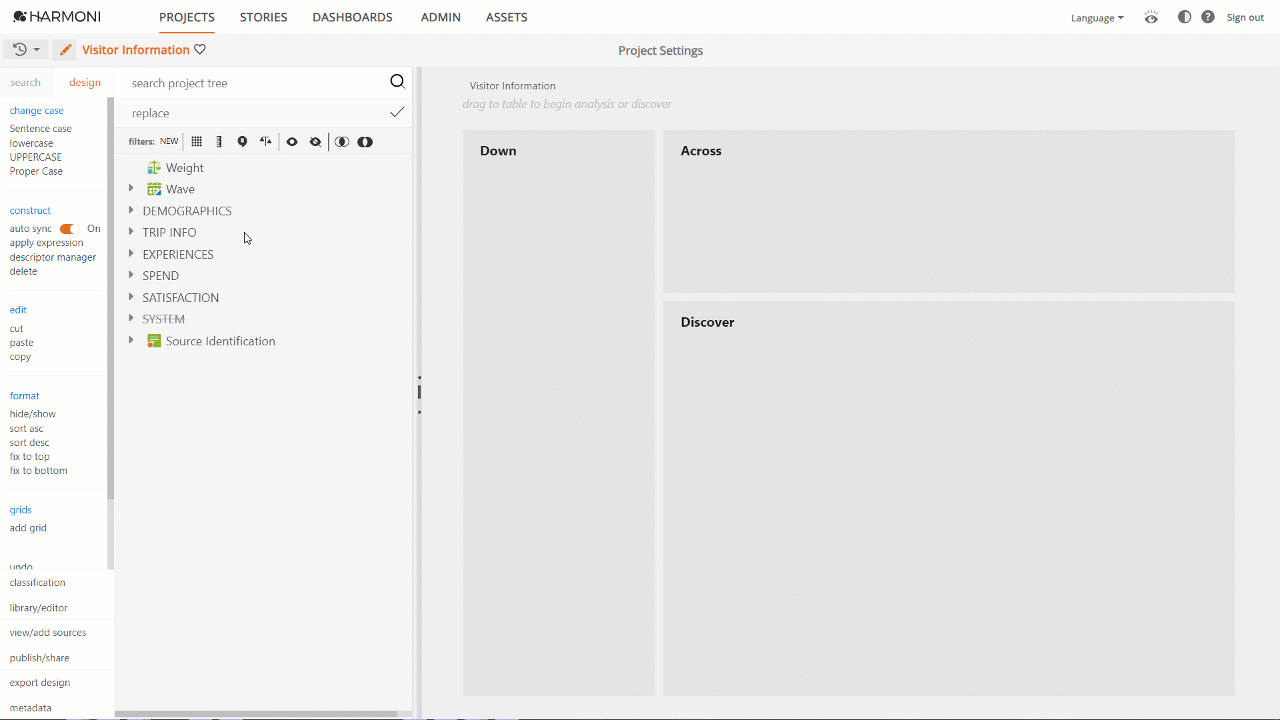The width and height of the screenshot is (1280, 720).
Task: Click the panel splitter collapse handle
Action: [x=419, y=392]
